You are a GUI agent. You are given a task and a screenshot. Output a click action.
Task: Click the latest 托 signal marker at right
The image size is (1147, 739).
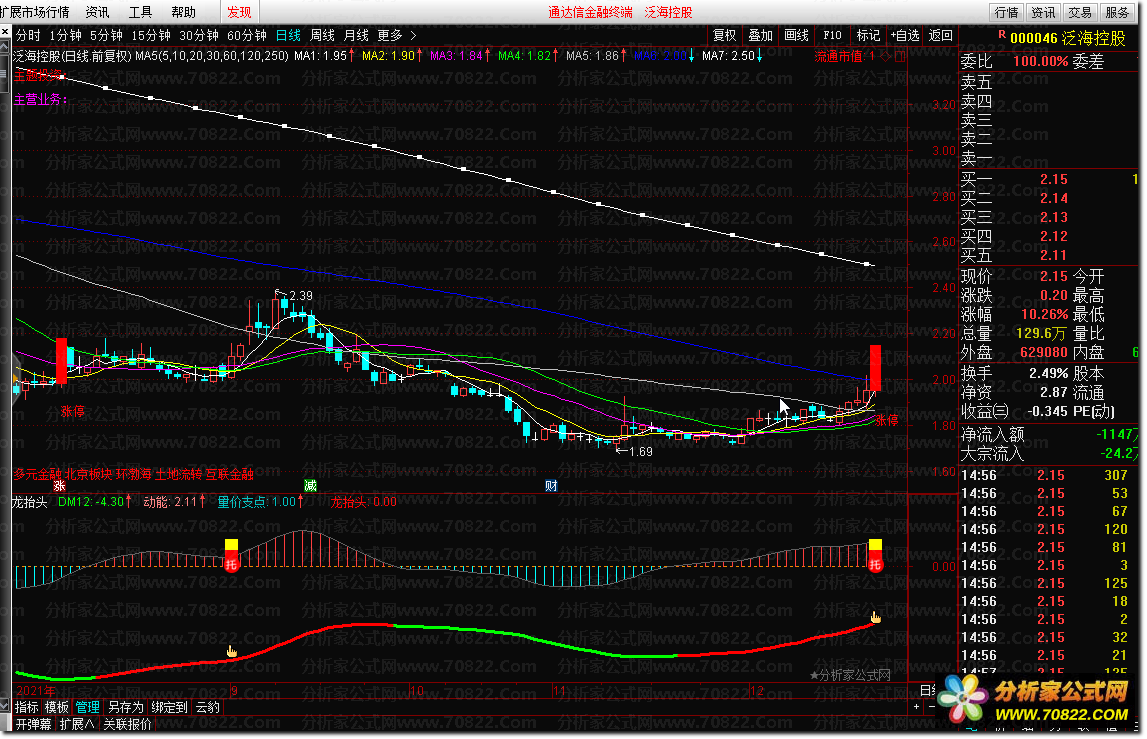[x=875, y=563]
